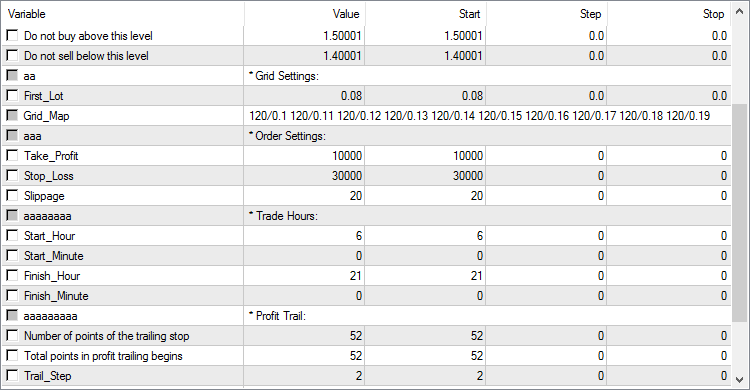Toggle the Slippage checkbox
750x390 pixels.
pos(12,196)
